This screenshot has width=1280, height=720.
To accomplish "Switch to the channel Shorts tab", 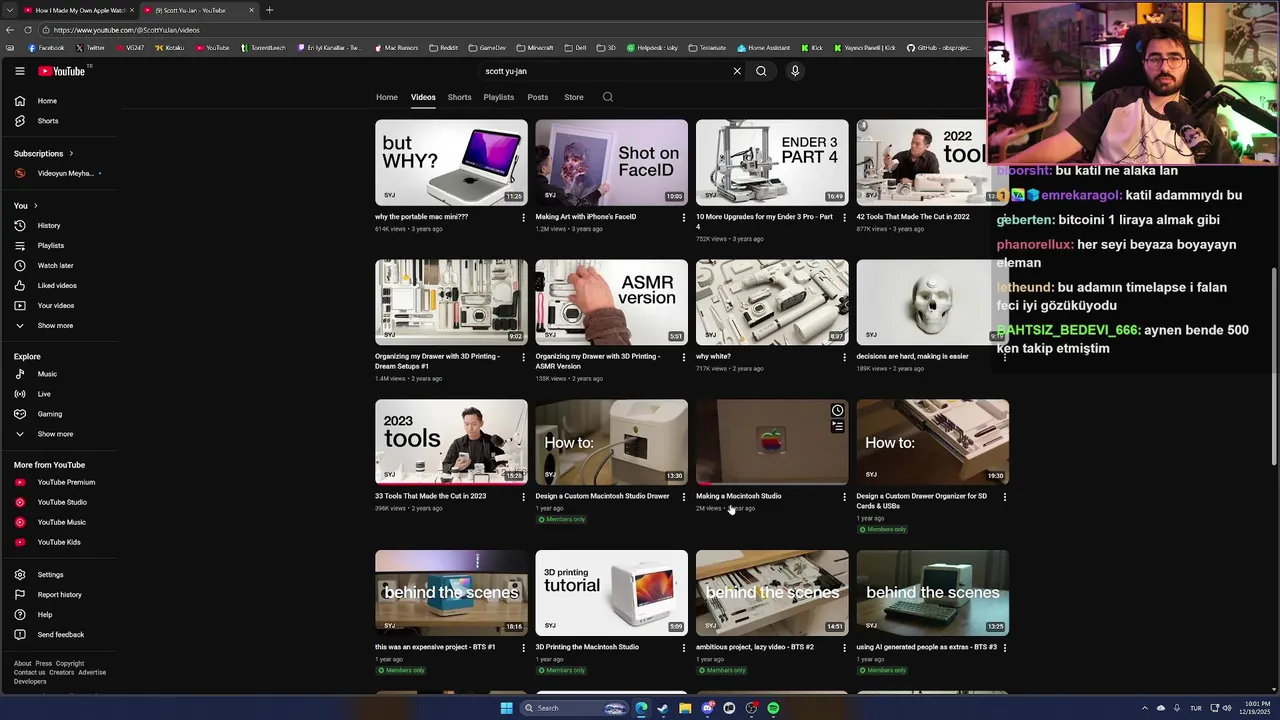I will [460, 97].
